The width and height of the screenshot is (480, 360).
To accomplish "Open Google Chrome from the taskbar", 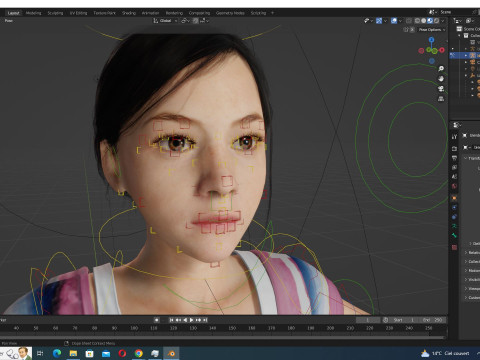I will tap(139, 353).
